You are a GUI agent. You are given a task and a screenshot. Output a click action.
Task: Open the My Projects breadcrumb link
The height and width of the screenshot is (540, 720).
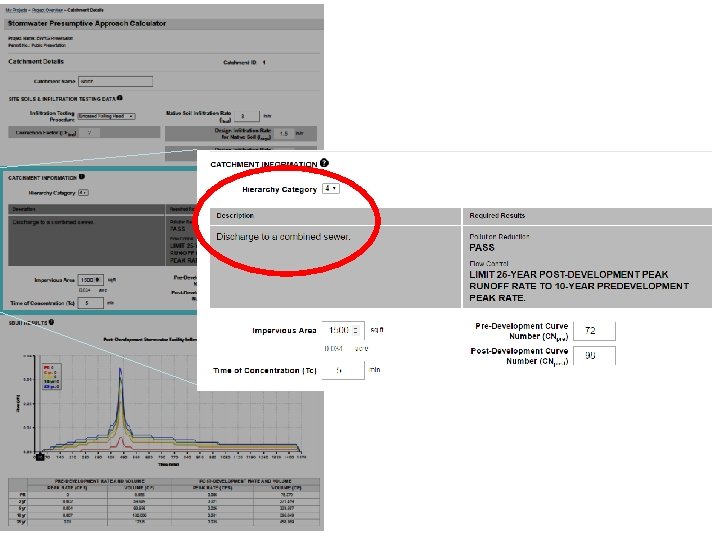click(17, 10)
